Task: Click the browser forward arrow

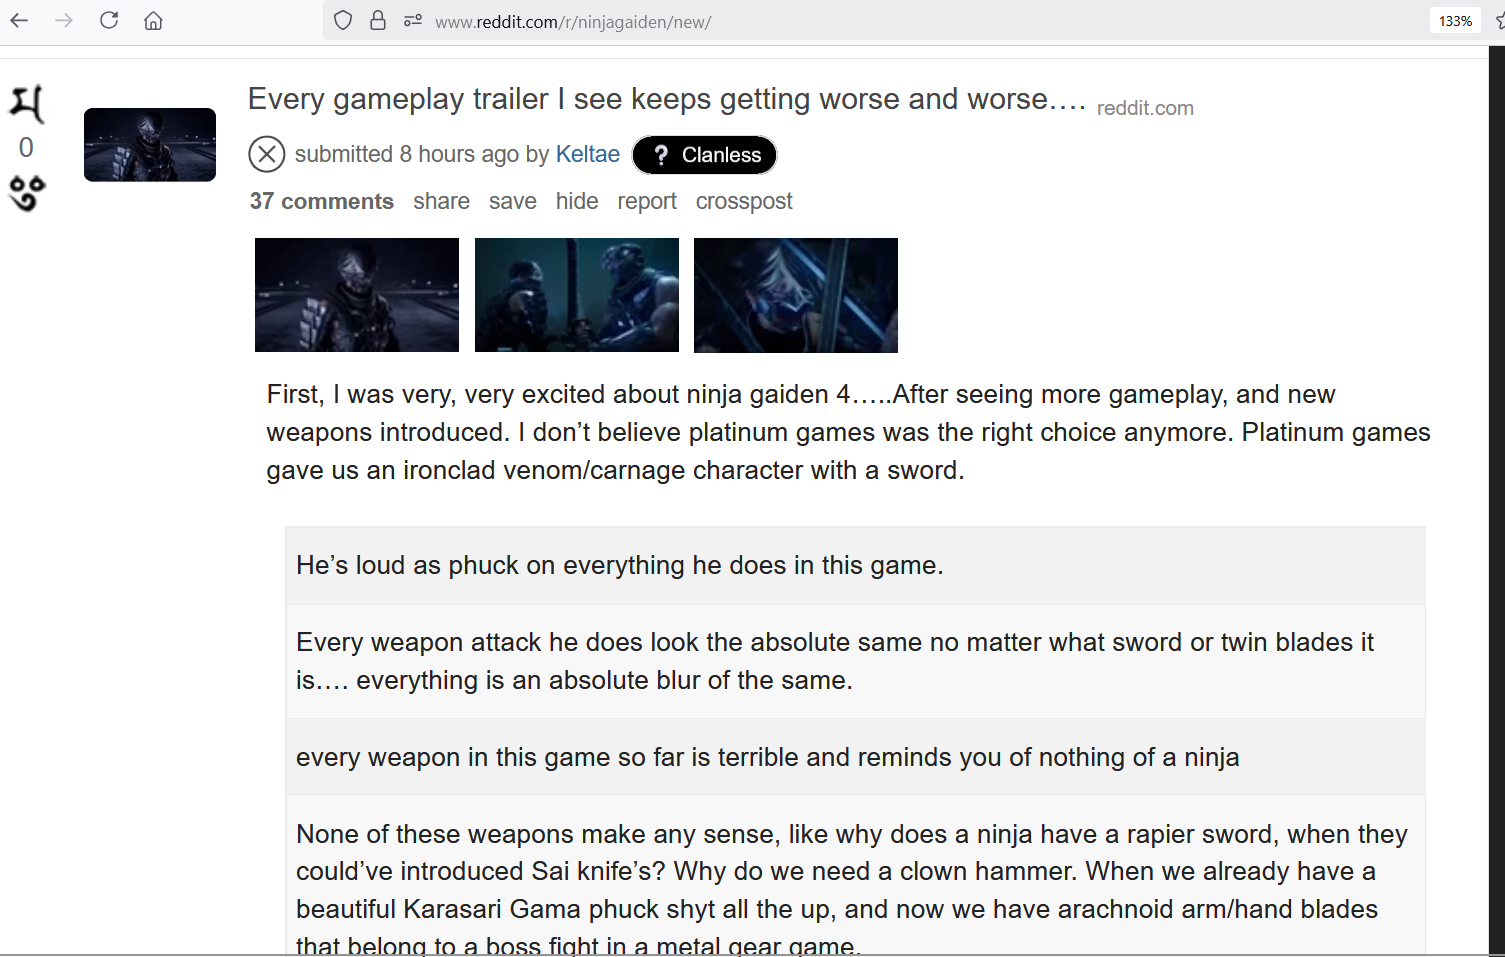Action: [x=64, y=20]
